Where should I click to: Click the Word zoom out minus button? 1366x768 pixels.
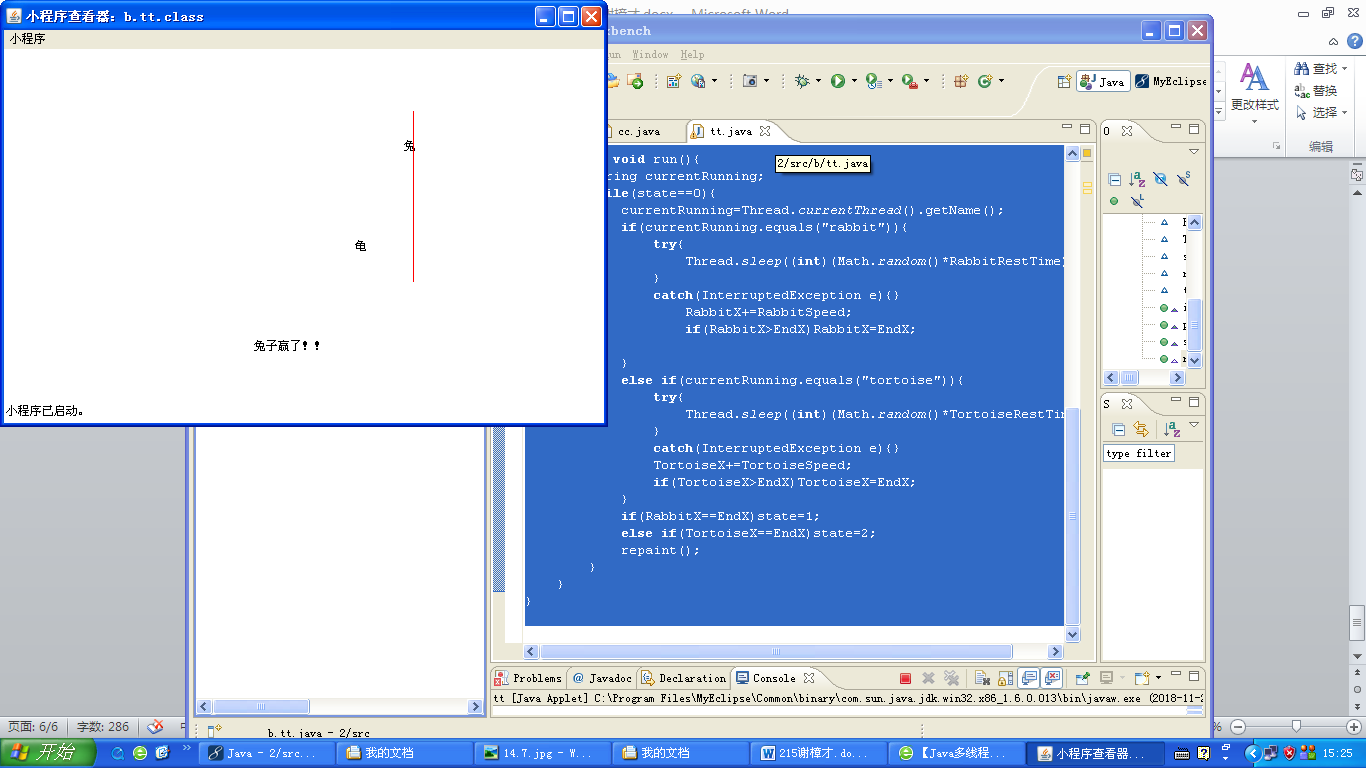[x=1238, y=727]
